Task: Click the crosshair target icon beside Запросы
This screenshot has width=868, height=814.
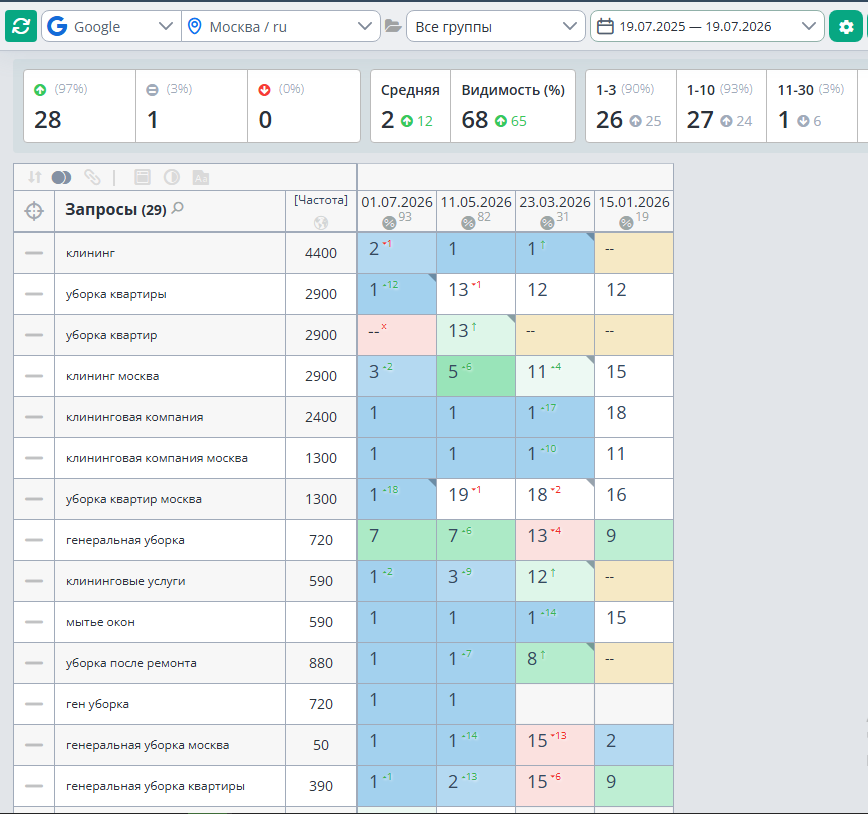Action: (x=34, y=211)
